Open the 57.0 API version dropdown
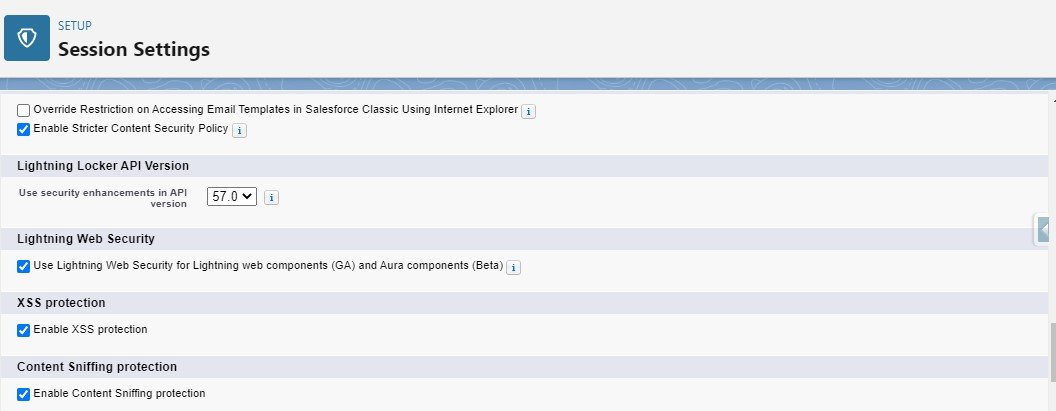This screenshot has width=1056, height=411. (x=232, y=197)
